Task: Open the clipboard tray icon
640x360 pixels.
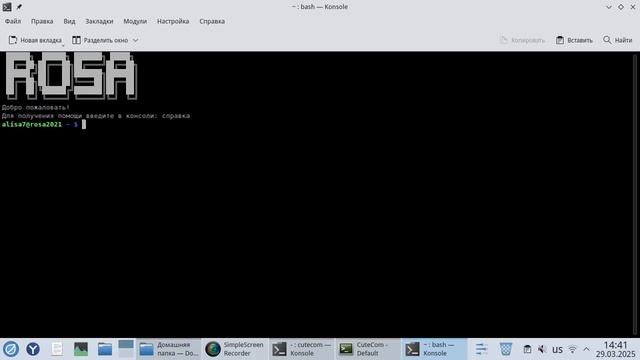Action: point(527,349)
